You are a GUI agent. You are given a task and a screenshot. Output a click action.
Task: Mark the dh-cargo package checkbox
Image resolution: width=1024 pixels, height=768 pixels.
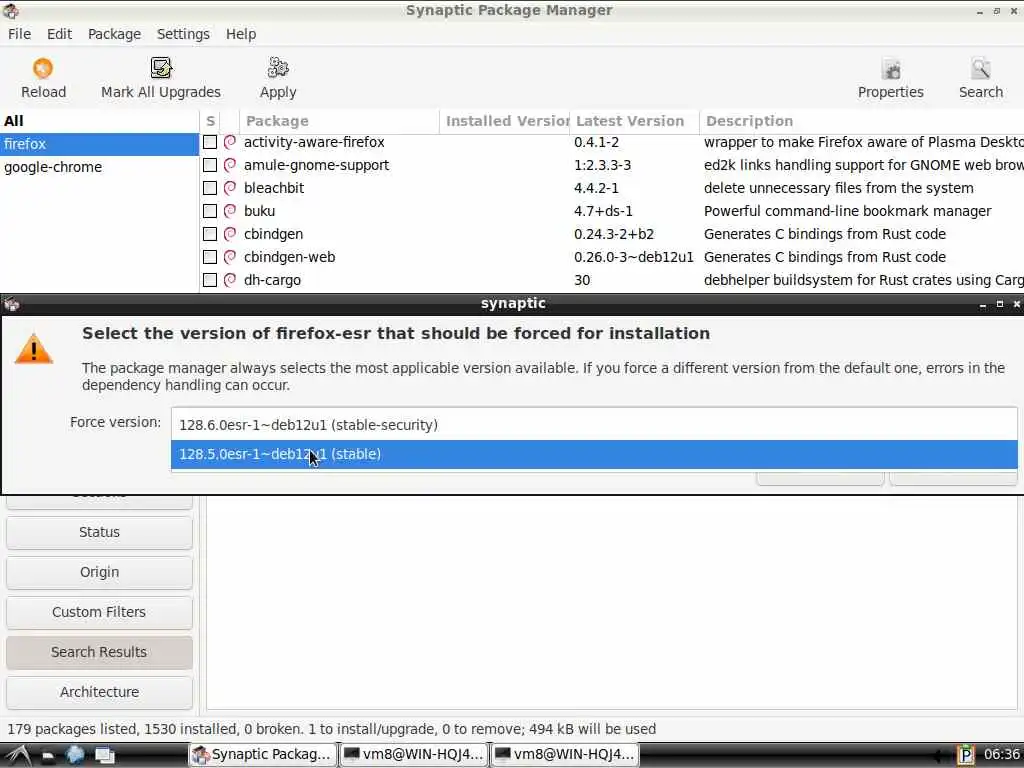(210, 280)
